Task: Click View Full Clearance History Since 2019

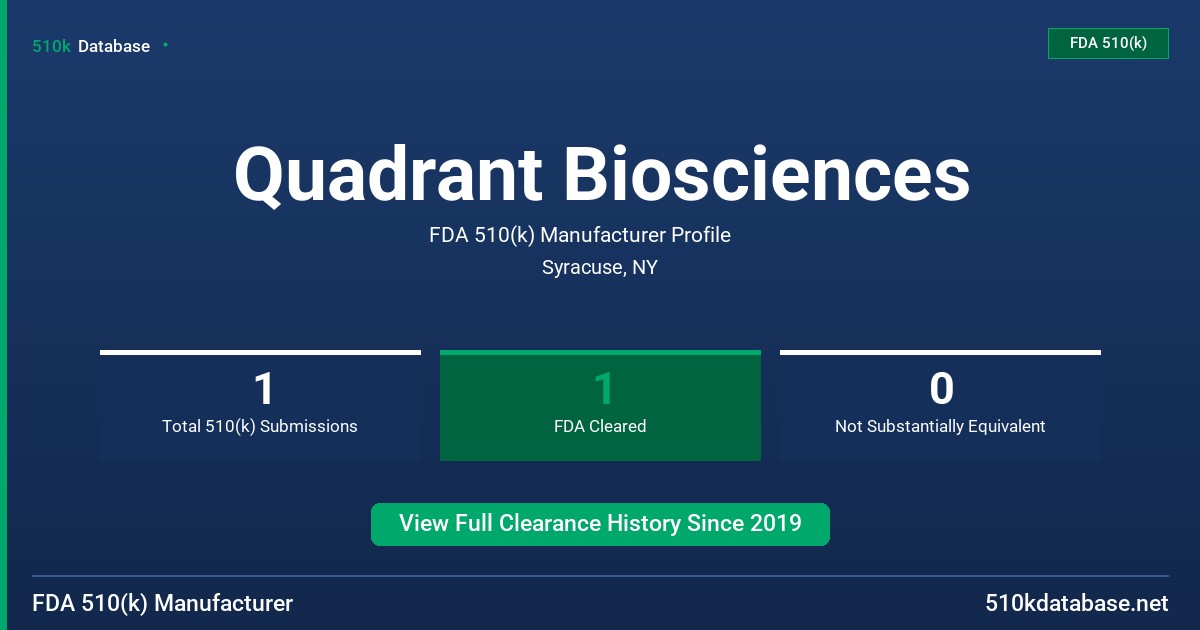Action: click(600, 524)
